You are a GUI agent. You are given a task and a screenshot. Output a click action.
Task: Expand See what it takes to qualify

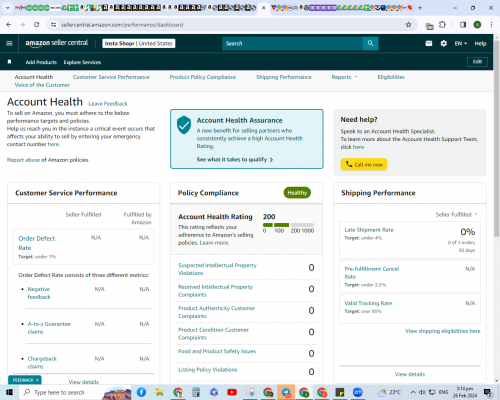[235, 159]
